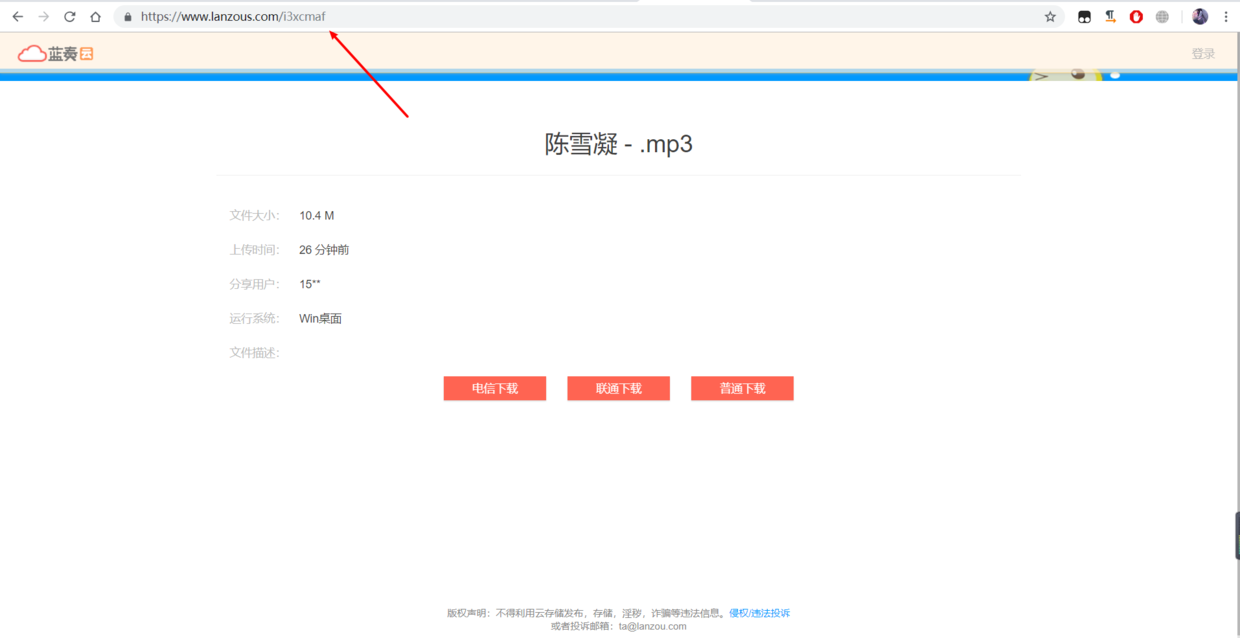This screenshot has height=638, width=1240.
Task: Start the 普通下载 download
Action: 742,388
